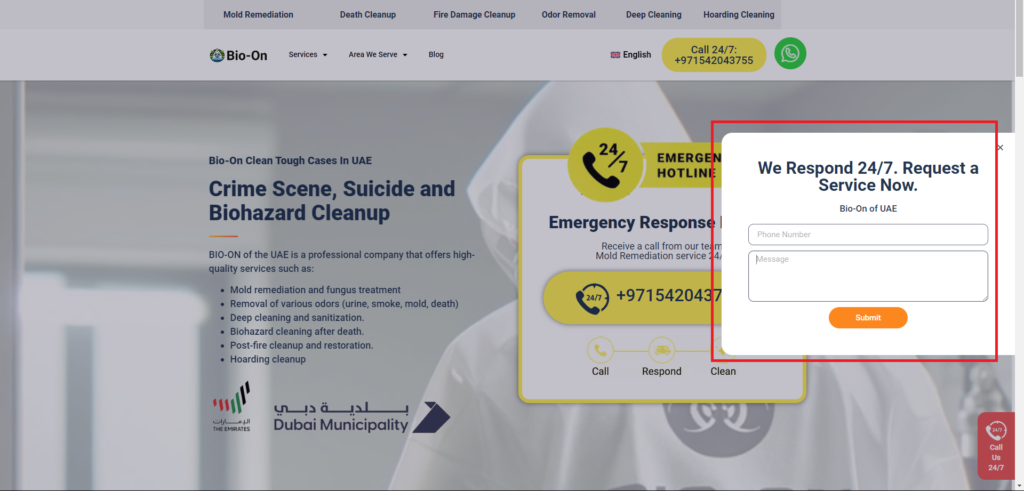Click the yellow +971542043755 hotline number button

[633, 298]
